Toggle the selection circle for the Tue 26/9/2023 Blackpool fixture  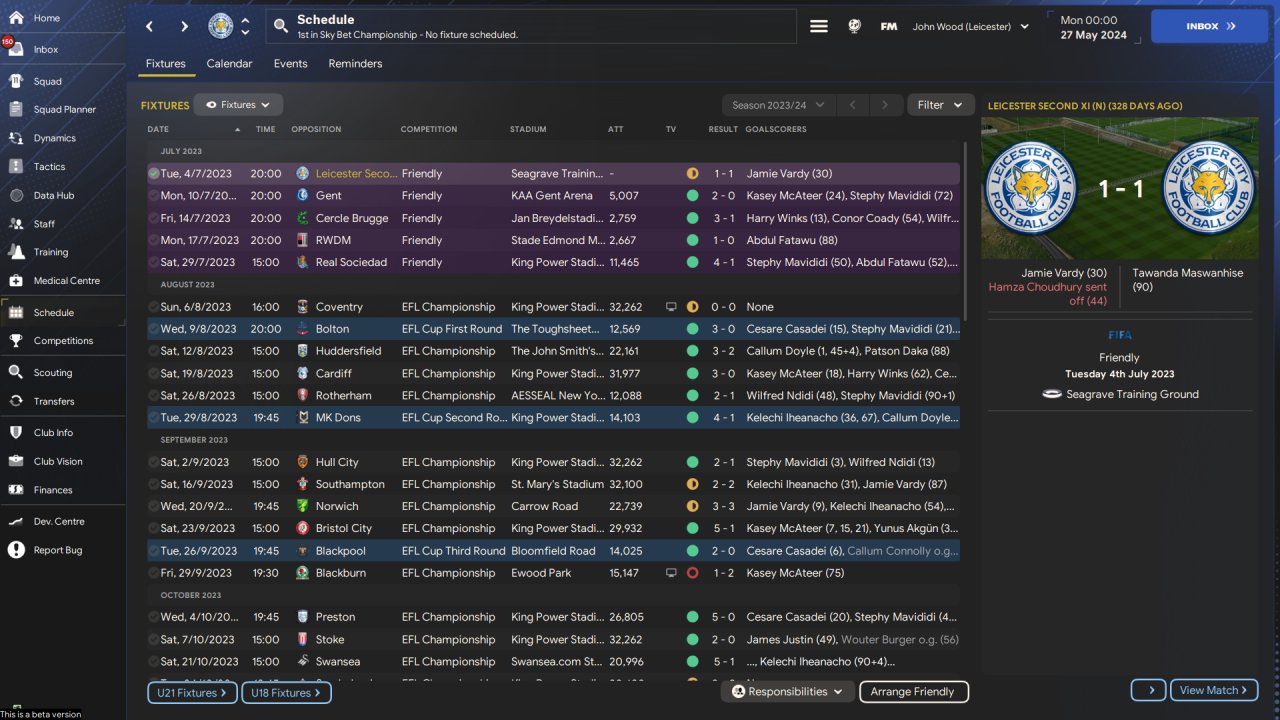pyautogui.click(x=153, y=551)
